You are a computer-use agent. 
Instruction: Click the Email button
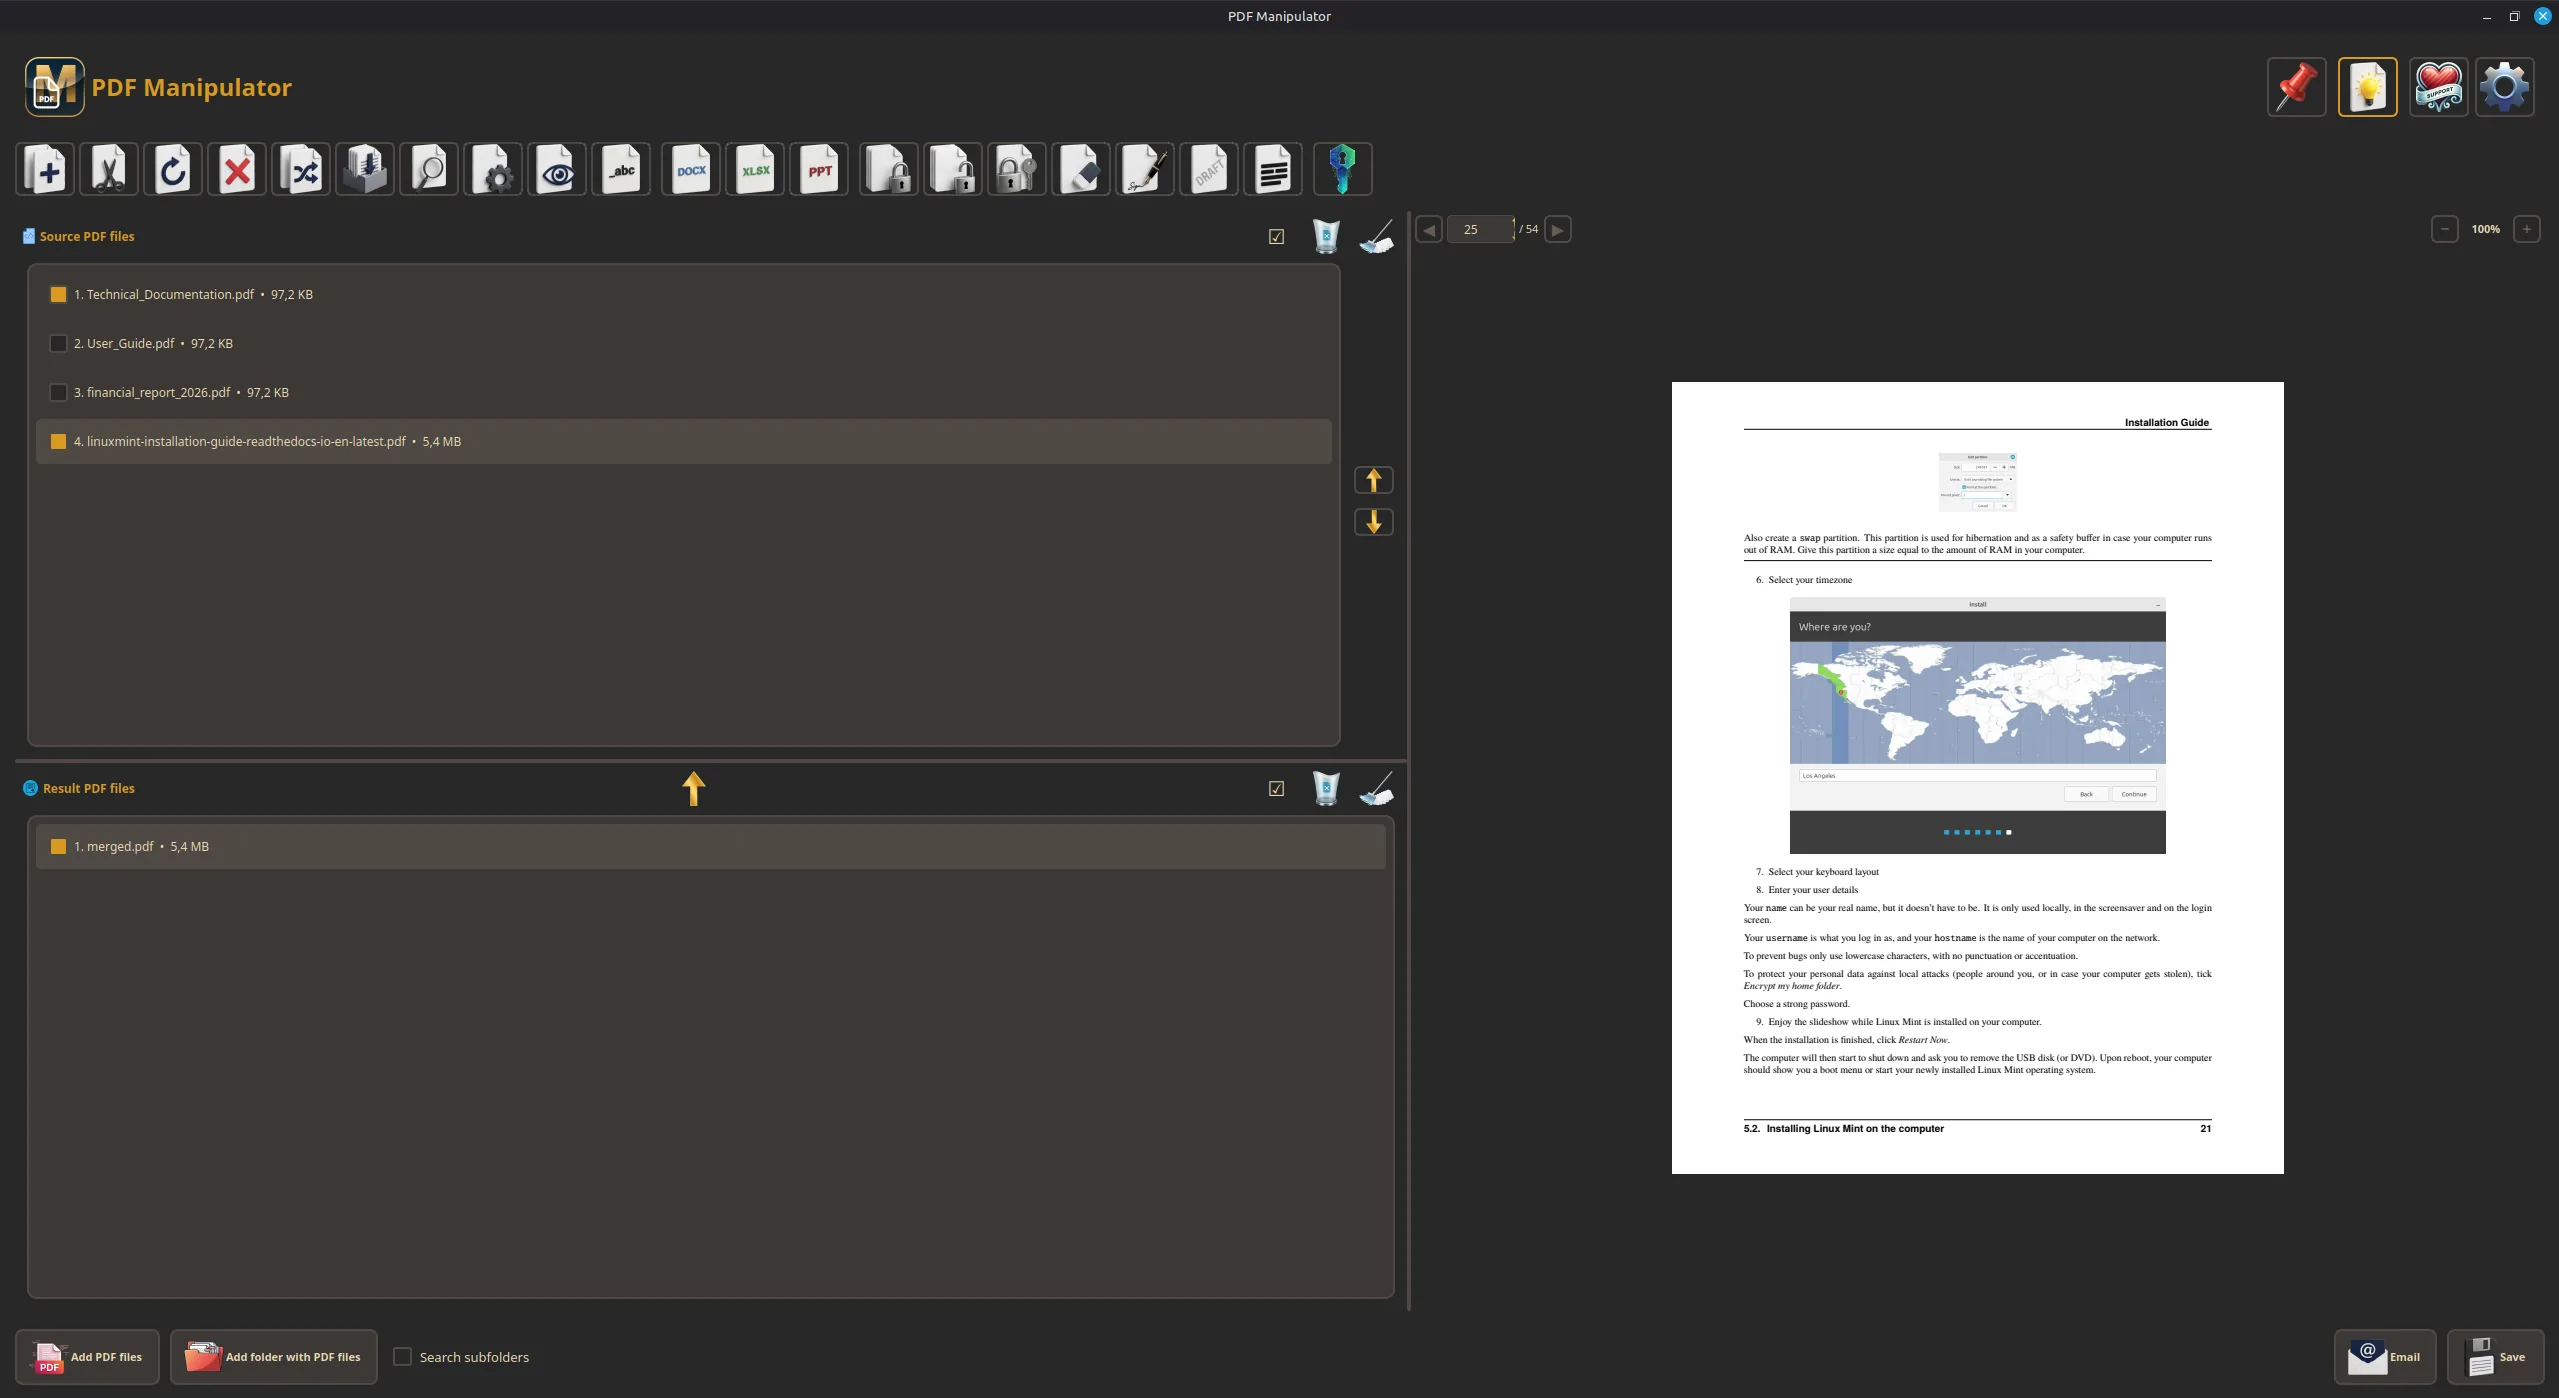pos(2385,1357)
